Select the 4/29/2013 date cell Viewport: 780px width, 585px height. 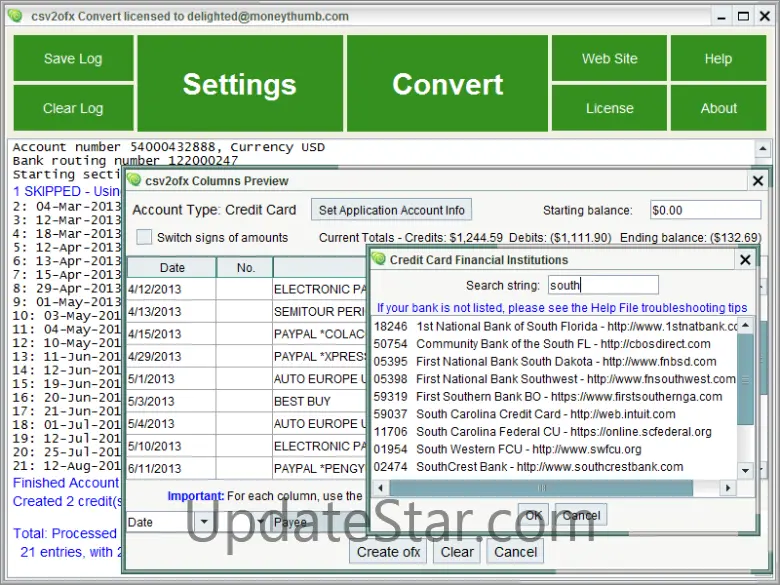172,356
